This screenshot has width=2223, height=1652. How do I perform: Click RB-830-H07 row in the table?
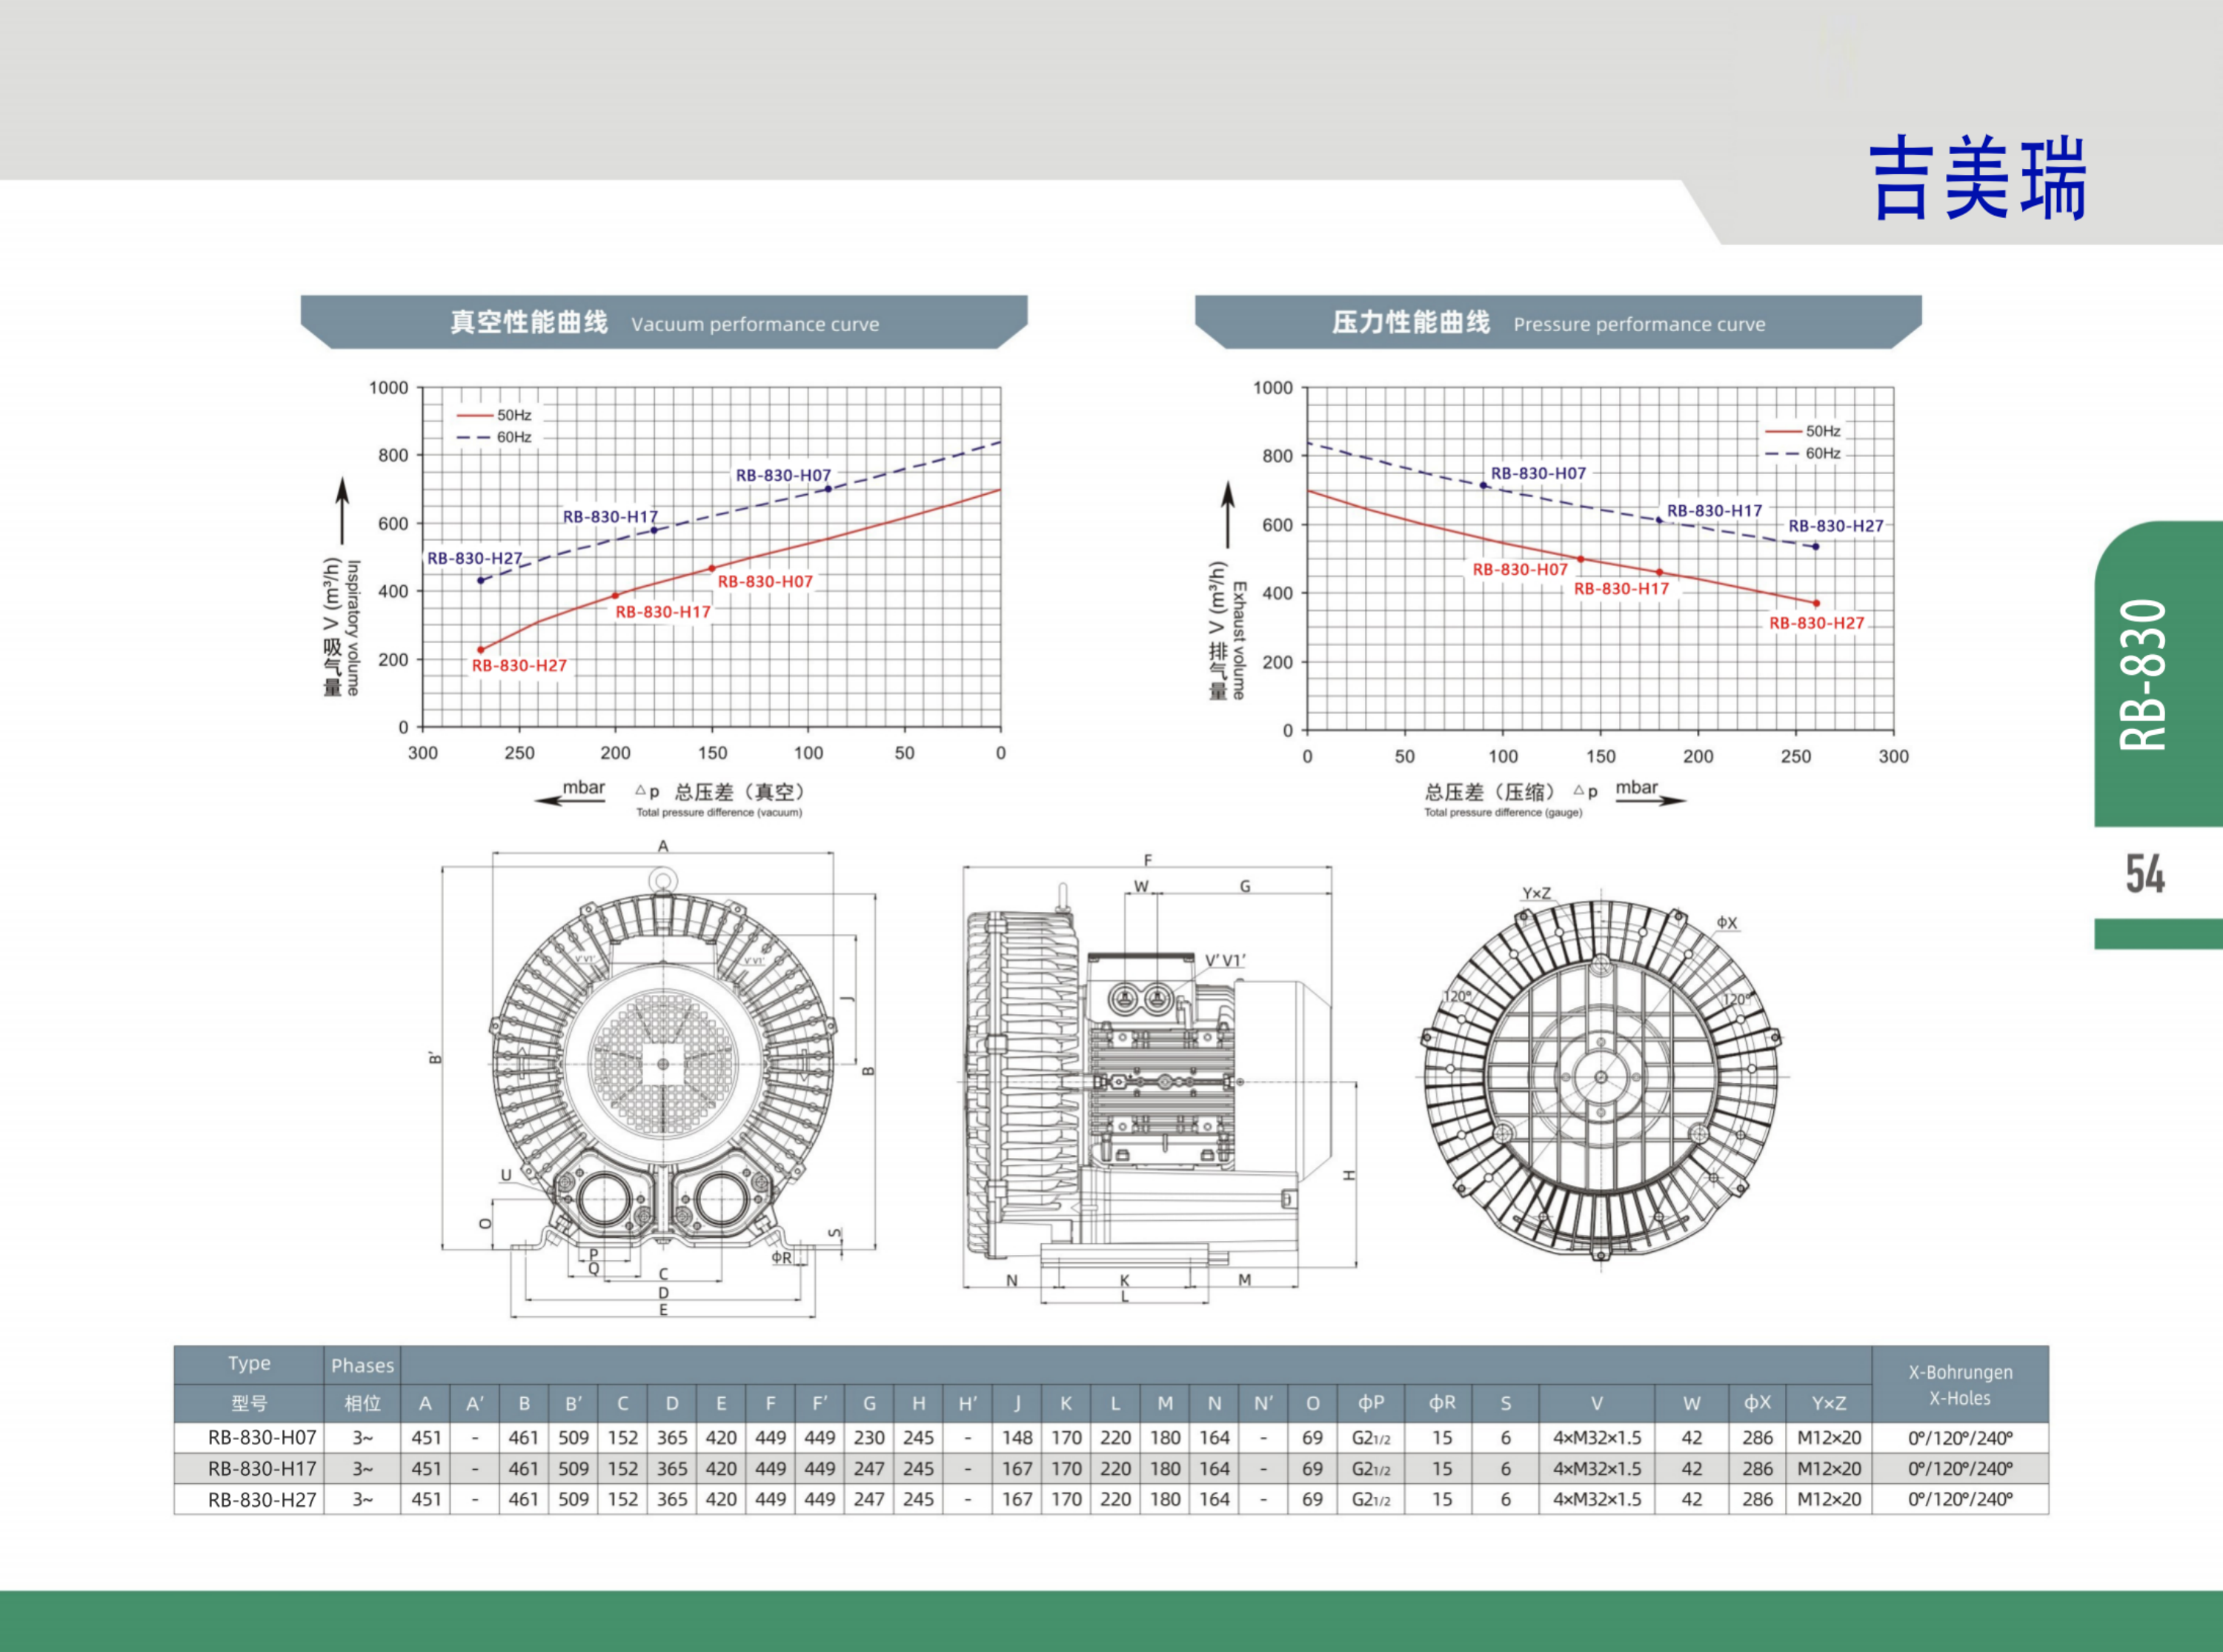point(1111,1438)
